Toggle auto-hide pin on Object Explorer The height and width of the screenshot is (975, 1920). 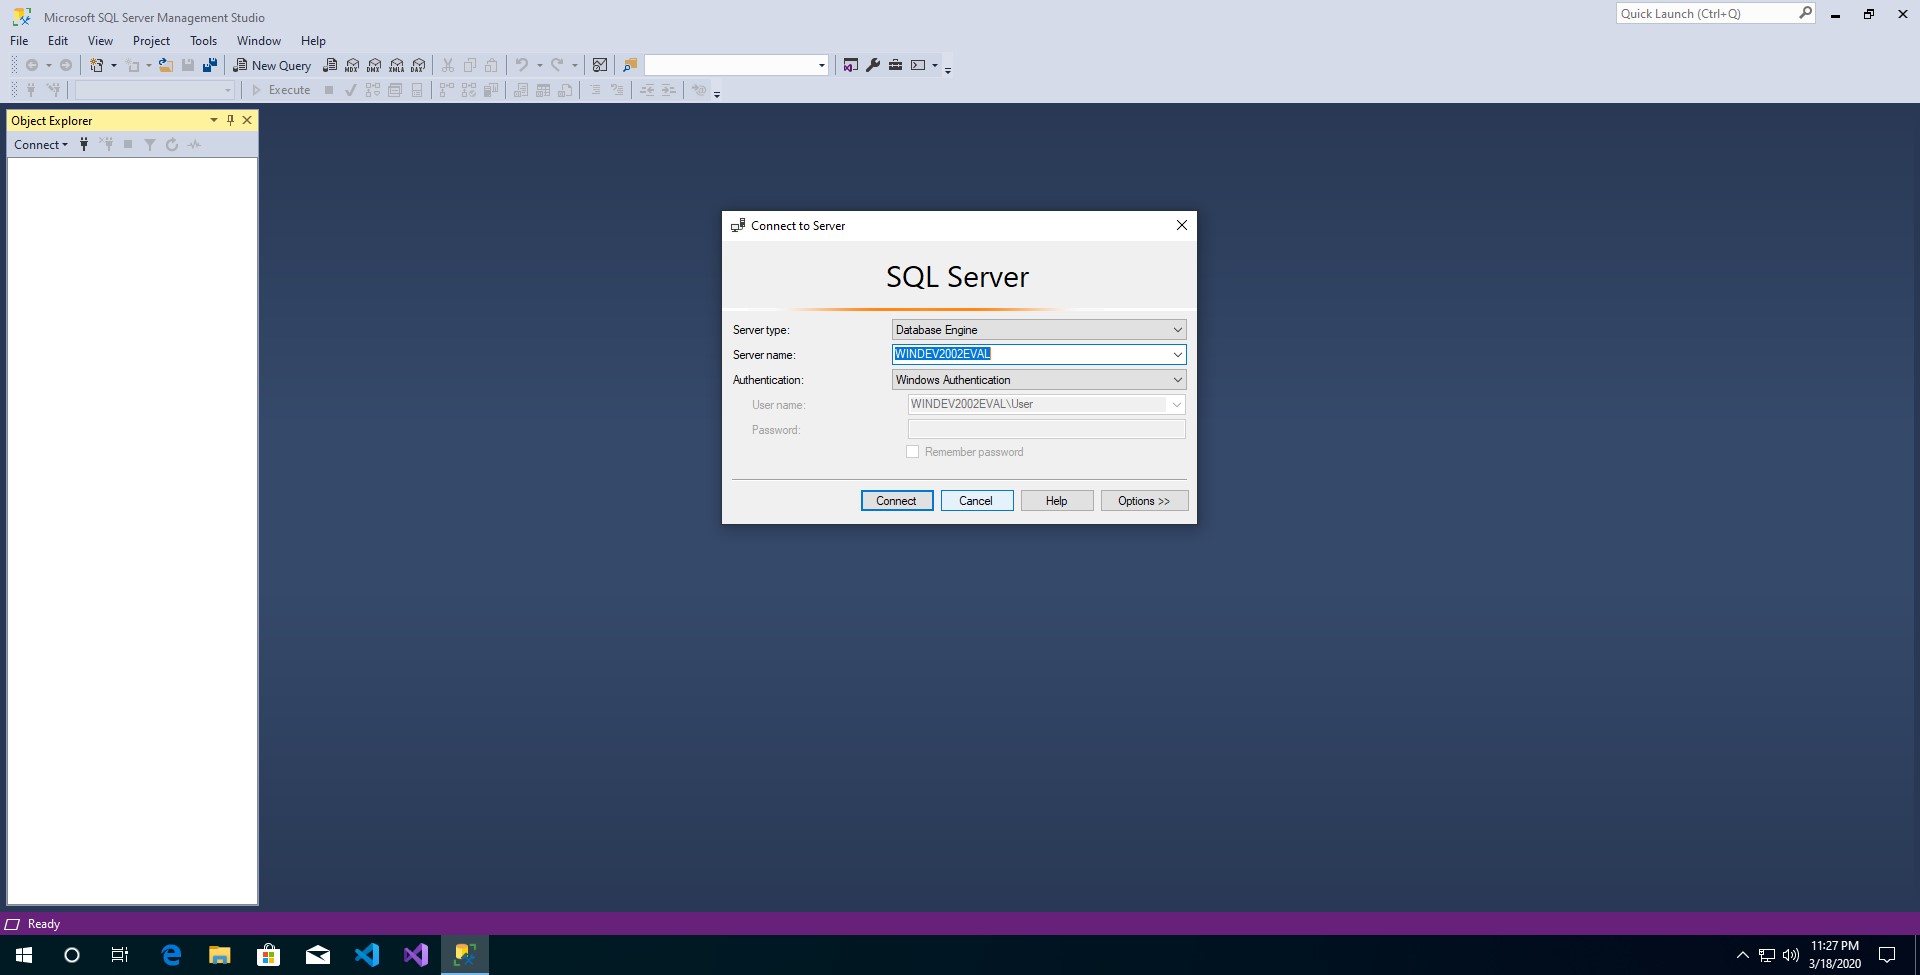click(x=229, y=119)
